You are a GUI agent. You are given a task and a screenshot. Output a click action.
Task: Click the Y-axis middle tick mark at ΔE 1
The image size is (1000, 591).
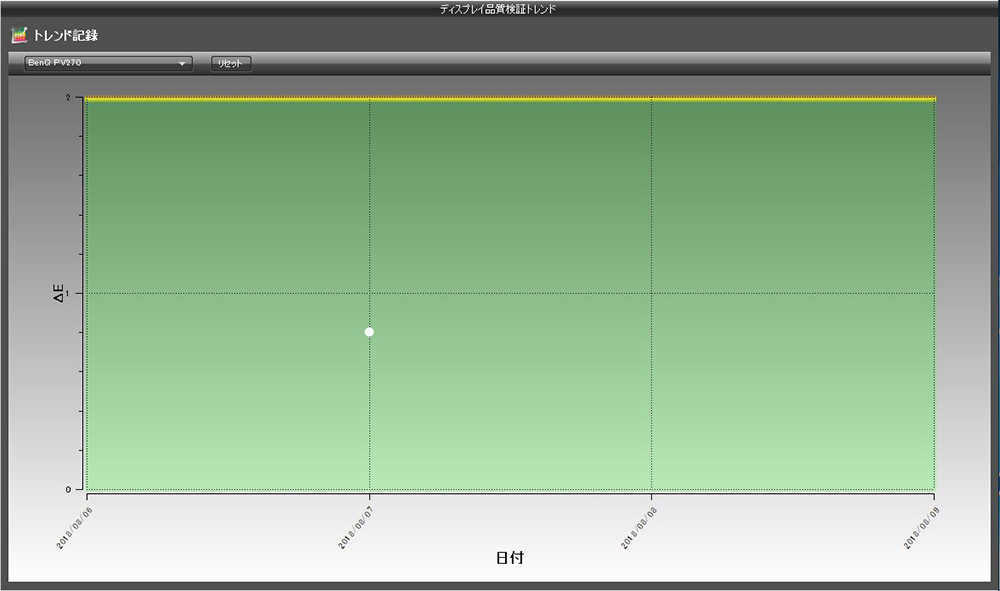click(83, 293)
